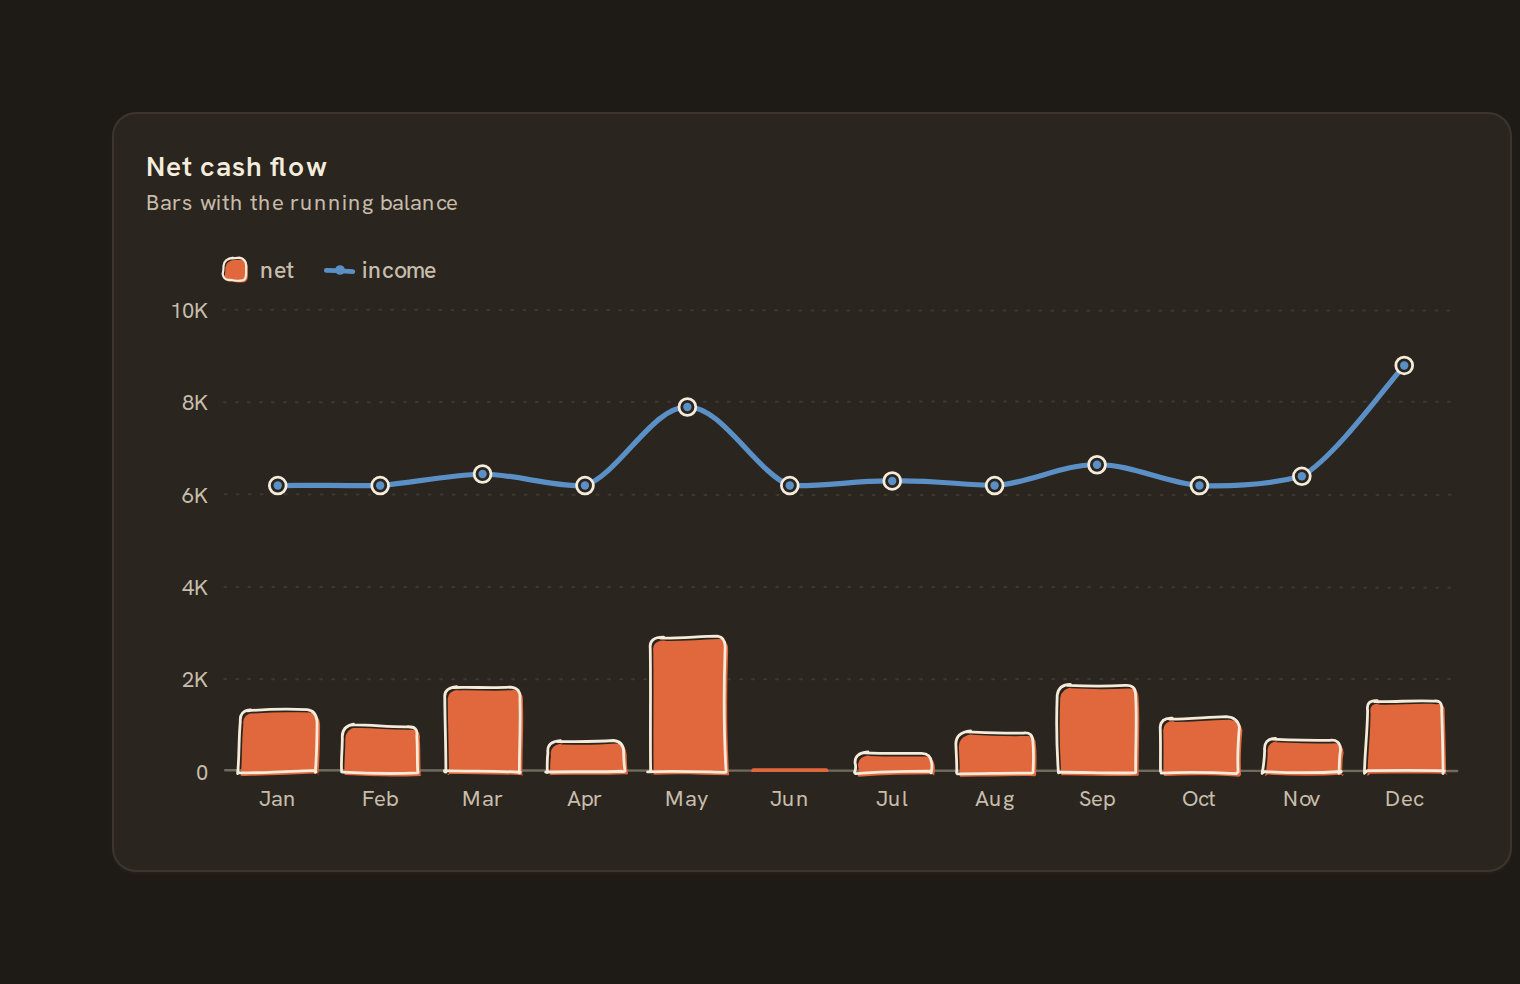
Task: Click the October income data point
Action: tap(1199, 485)
